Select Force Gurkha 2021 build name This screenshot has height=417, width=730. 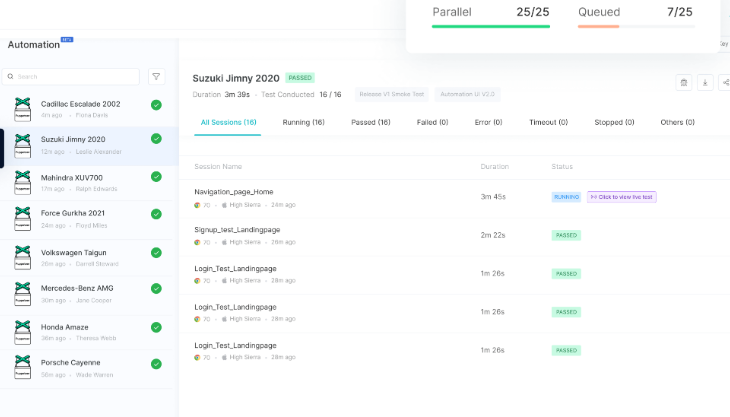click(x=73, y=213)
